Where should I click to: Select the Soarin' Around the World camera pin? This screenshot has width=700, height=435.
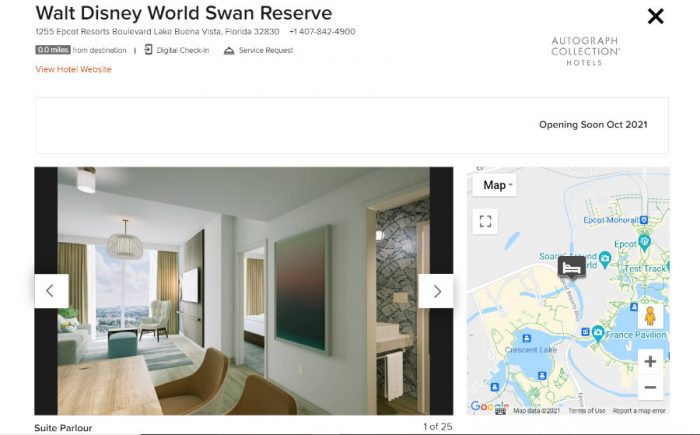pos(605,259)
